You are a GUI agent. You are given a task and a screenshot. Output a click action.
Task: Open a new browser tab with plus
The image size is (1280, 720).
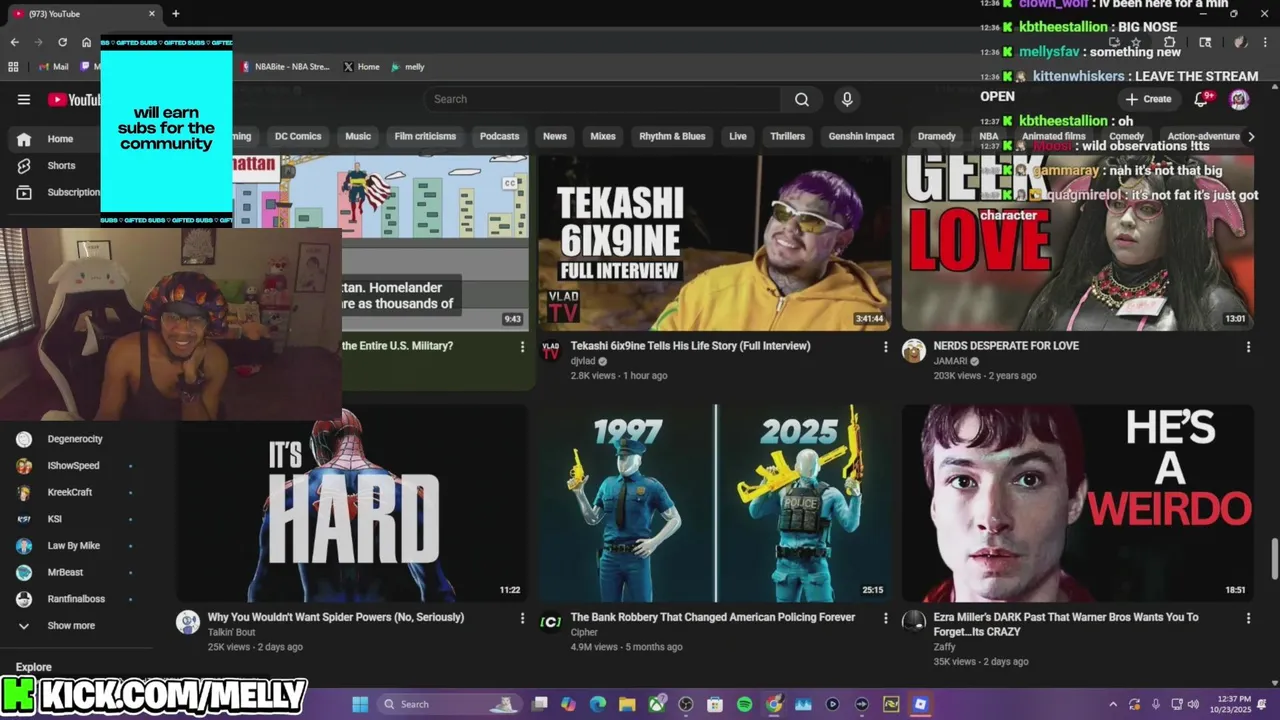pyautogui.click(x=176, y=14)
